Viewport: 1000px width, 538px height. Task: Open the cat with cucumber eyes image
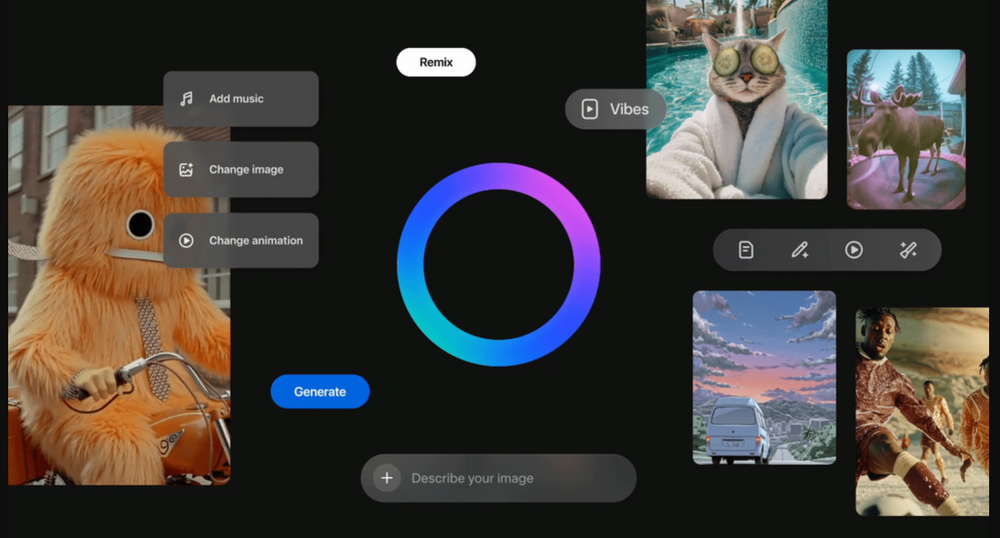click(x=736, y=100)
